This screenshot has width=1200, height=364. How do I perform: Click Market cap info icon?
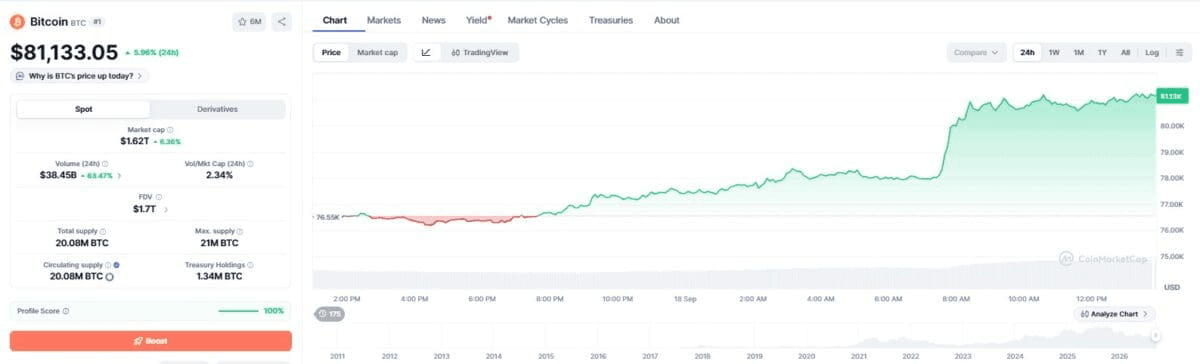click(170, 130)
